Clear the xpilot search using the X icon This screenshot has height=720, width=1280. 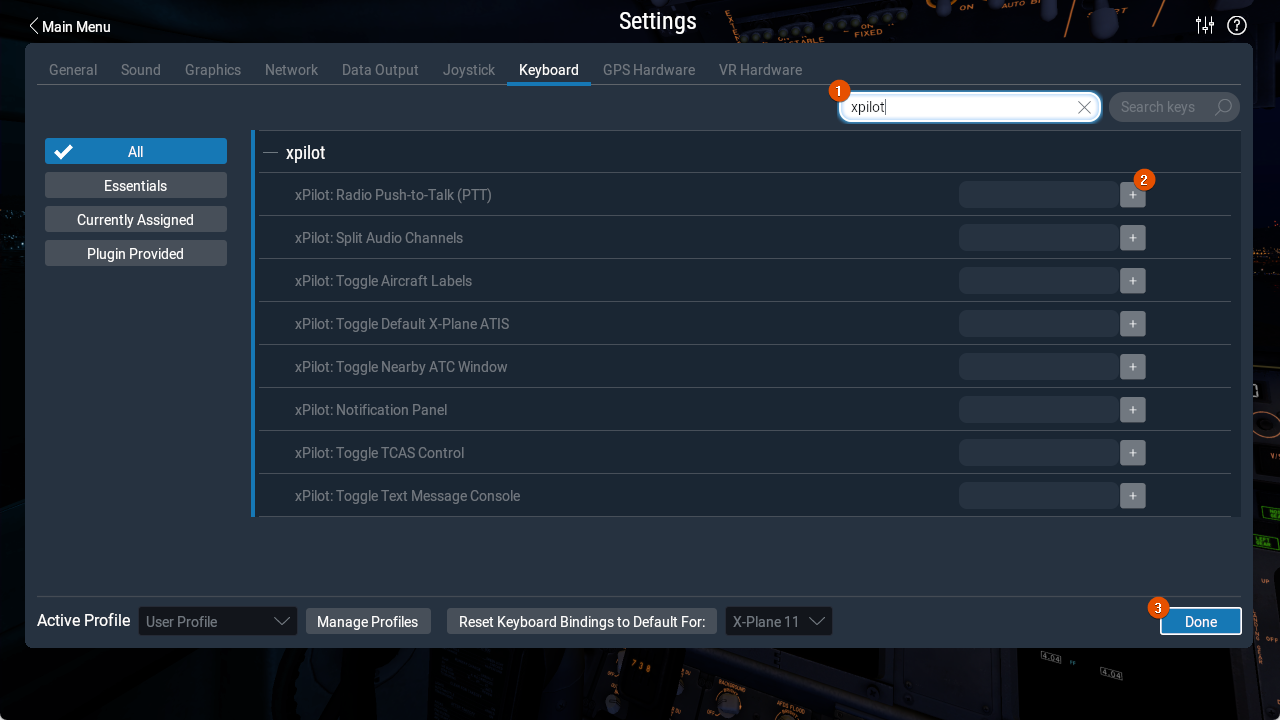click(x=1084, y=107)
